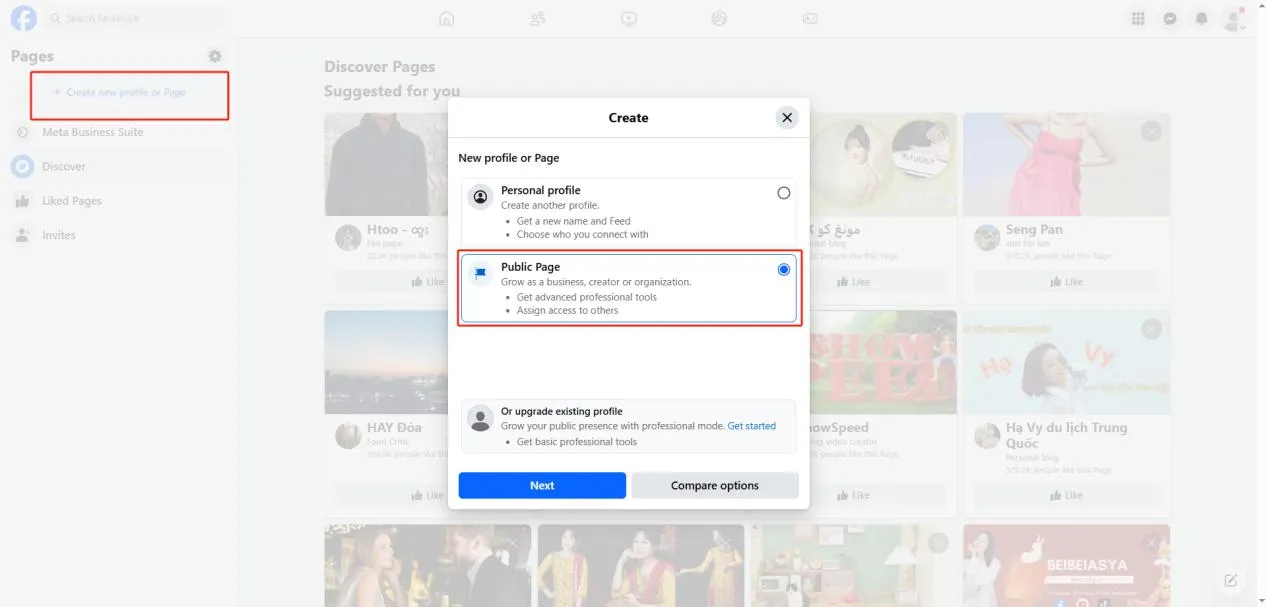Click the Htoo page avatar
This screenshot has width=1267, height=607.
tap(348, 237)
